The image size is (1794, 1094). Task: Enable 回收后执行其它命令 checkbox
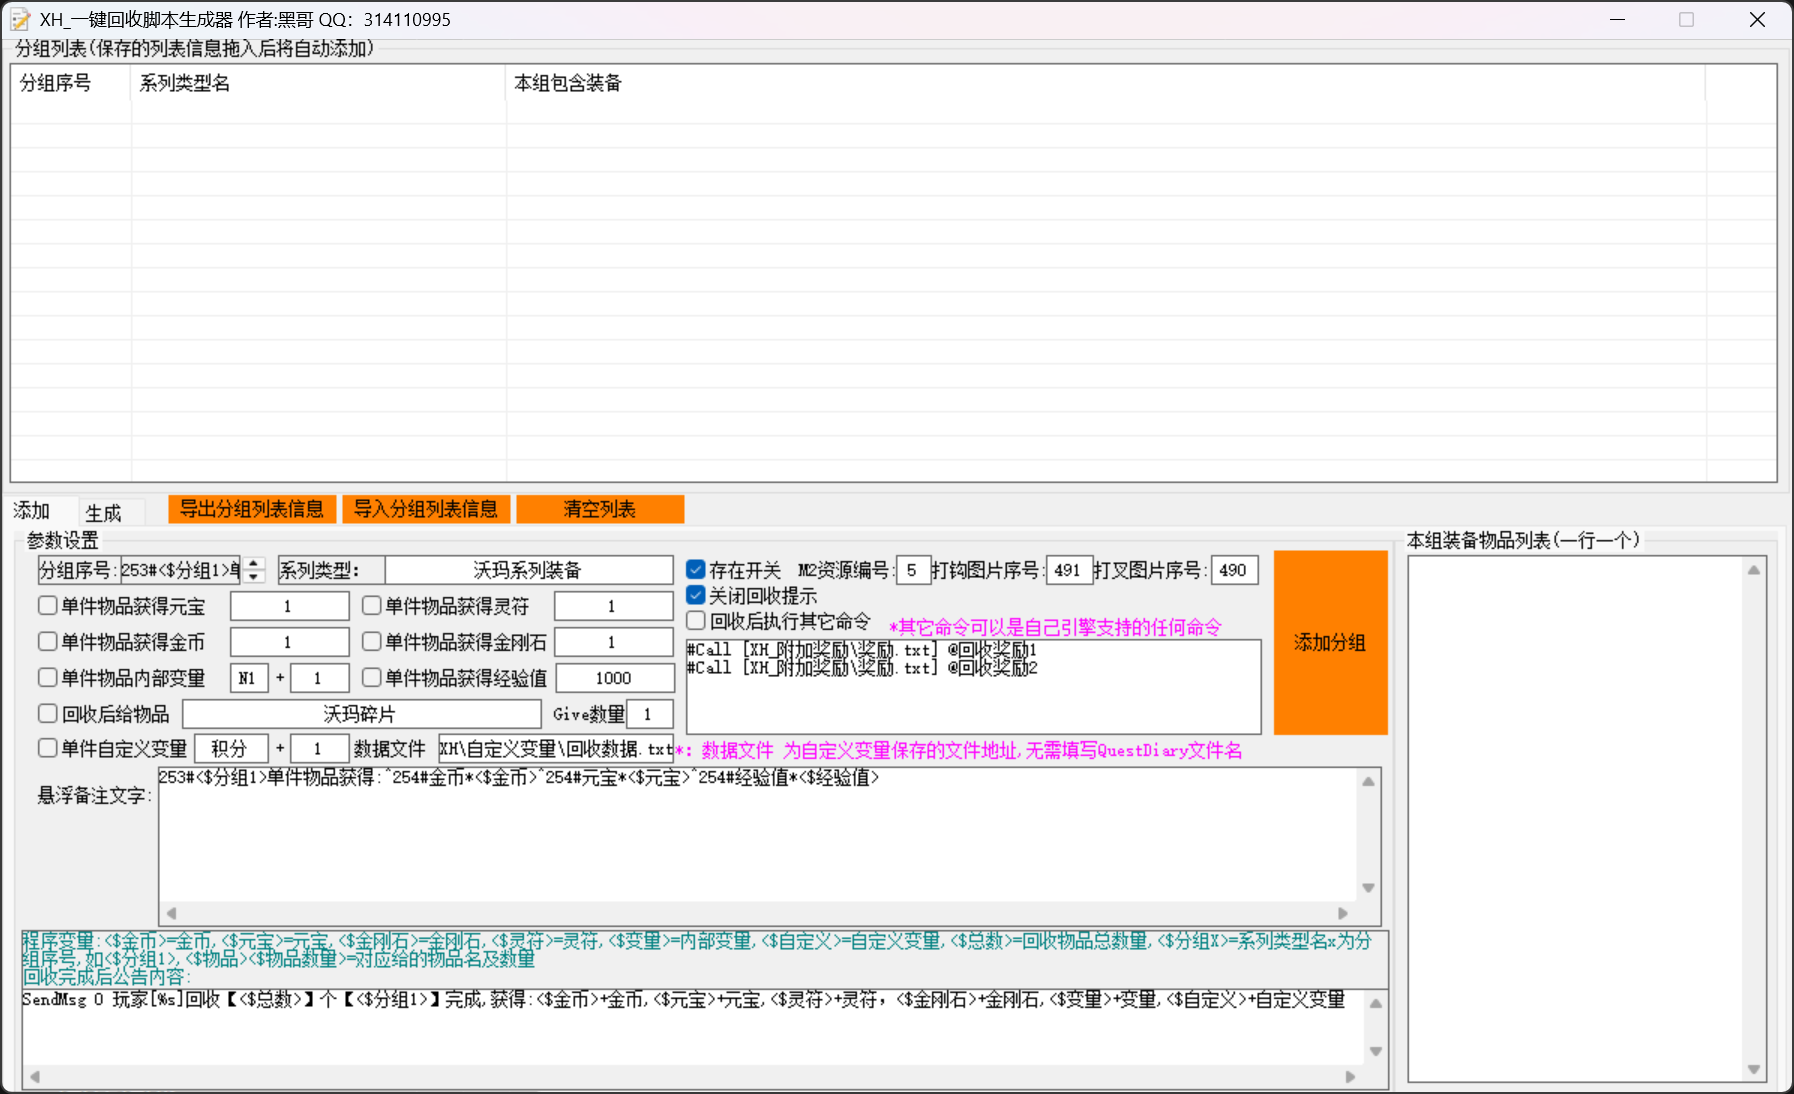click(x=696, y=621)
